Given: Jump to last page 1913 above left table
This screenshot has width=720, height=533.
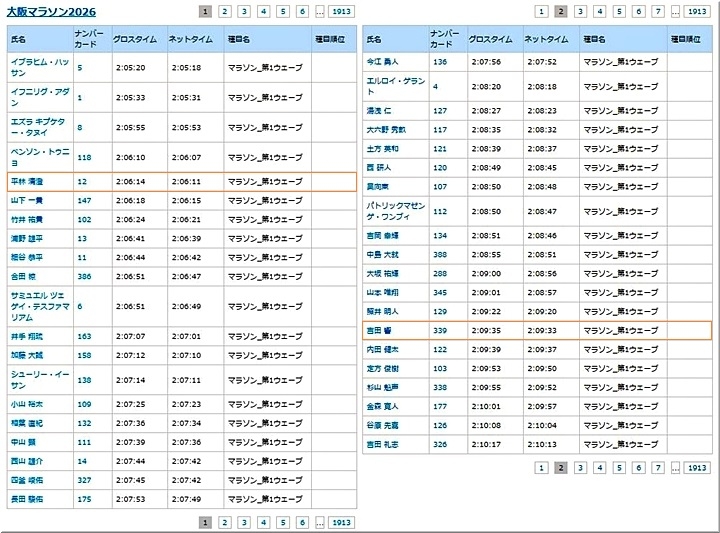Looking at the screenshot, I should 341,12.
